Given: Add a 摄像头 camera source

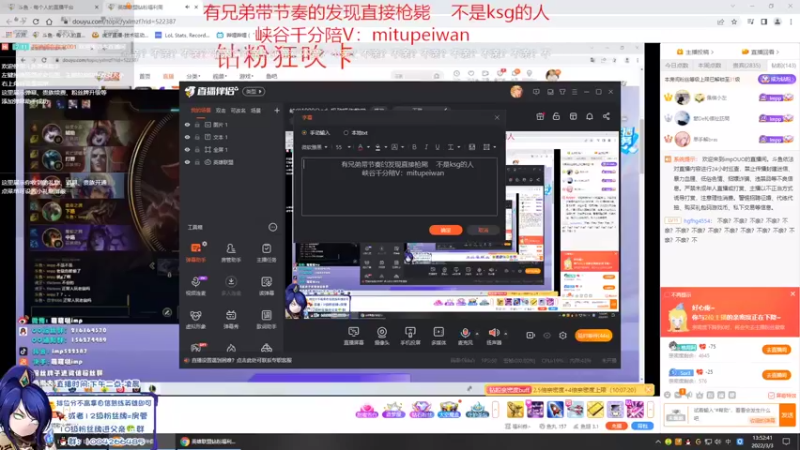Looking at the screenshot, I should click(x=382, y=336).
